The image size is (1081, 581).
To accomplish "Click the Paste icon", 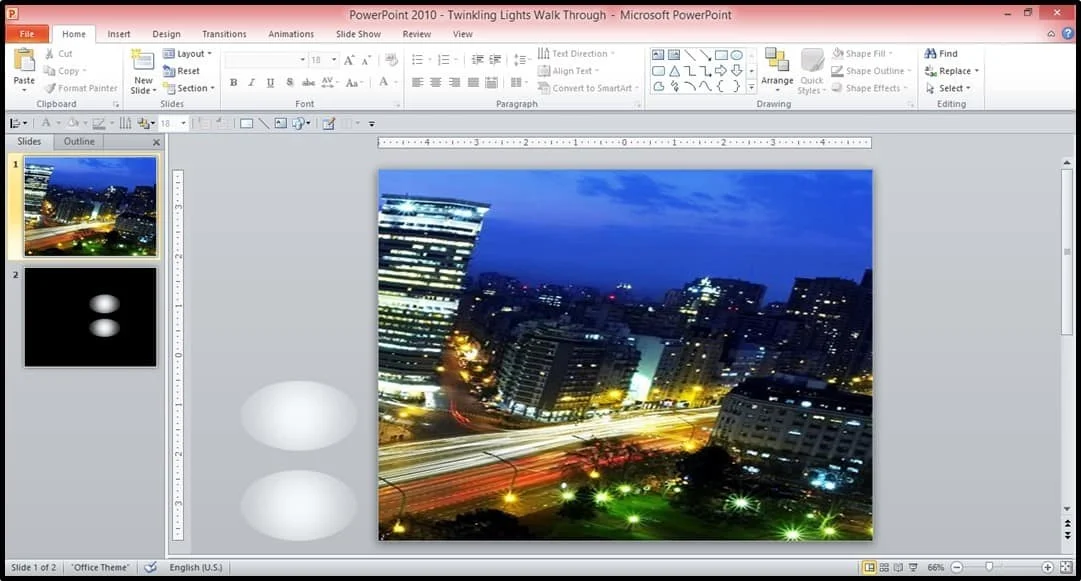I will tap(24, 61).
